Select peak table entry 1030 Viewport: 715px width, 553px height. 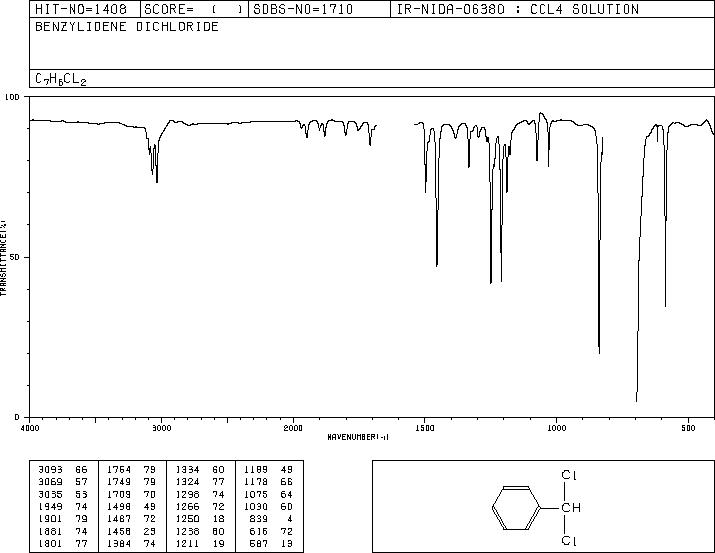[x=256, y=506]
